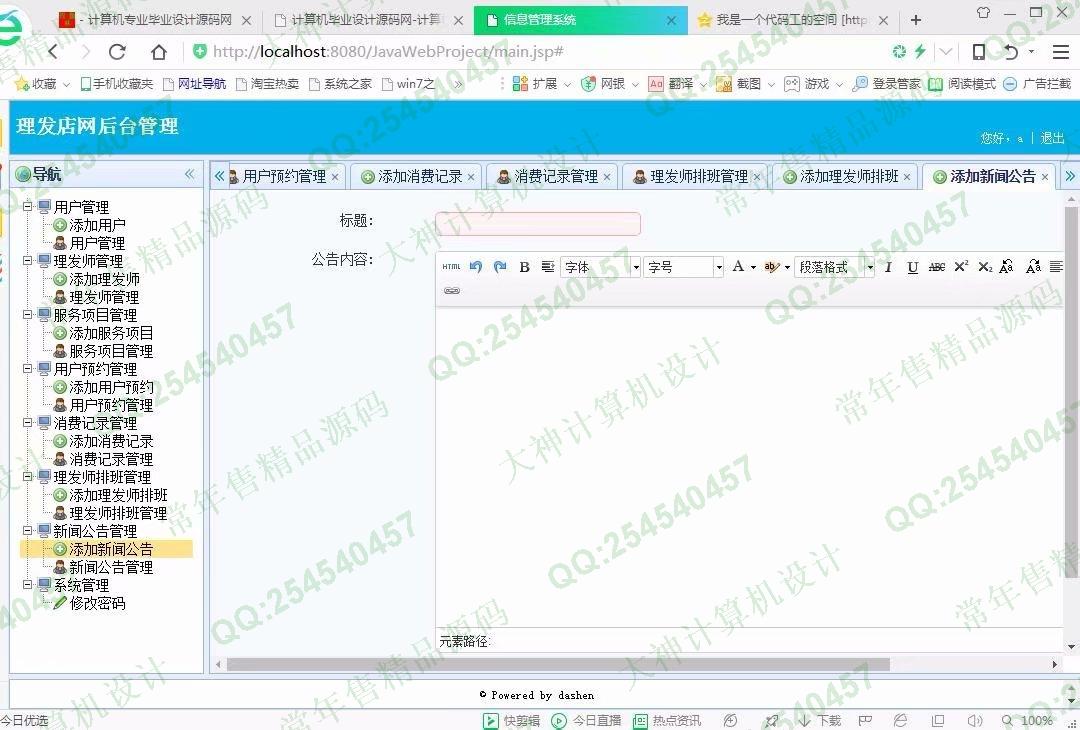The image size is (1080, 730).
Task: Click the editor redo arrow
Action: point(500,267)
